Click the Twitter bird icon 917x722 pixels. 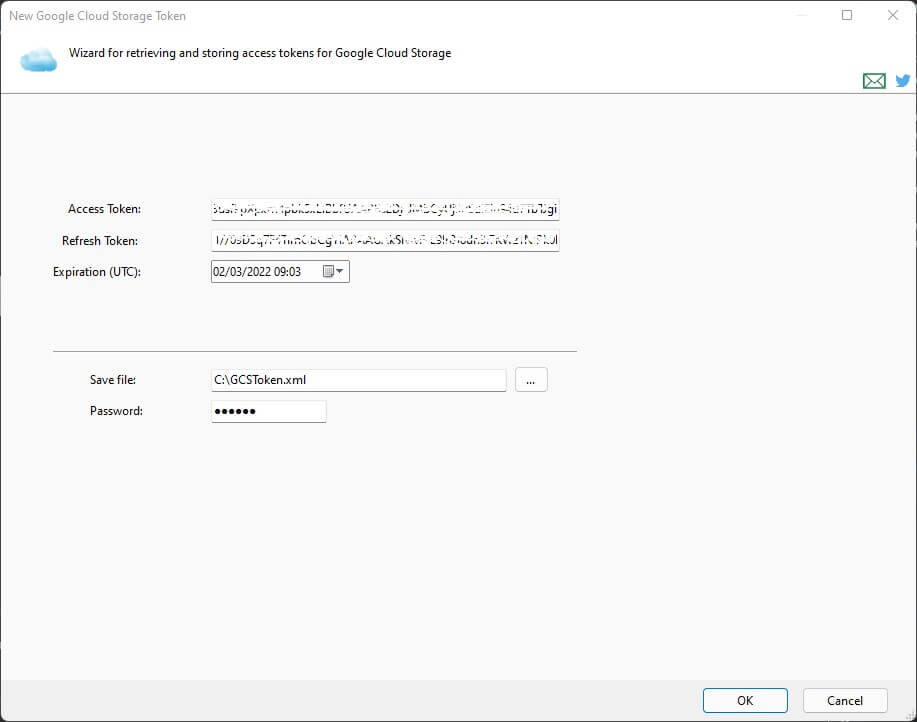[902, 80]
